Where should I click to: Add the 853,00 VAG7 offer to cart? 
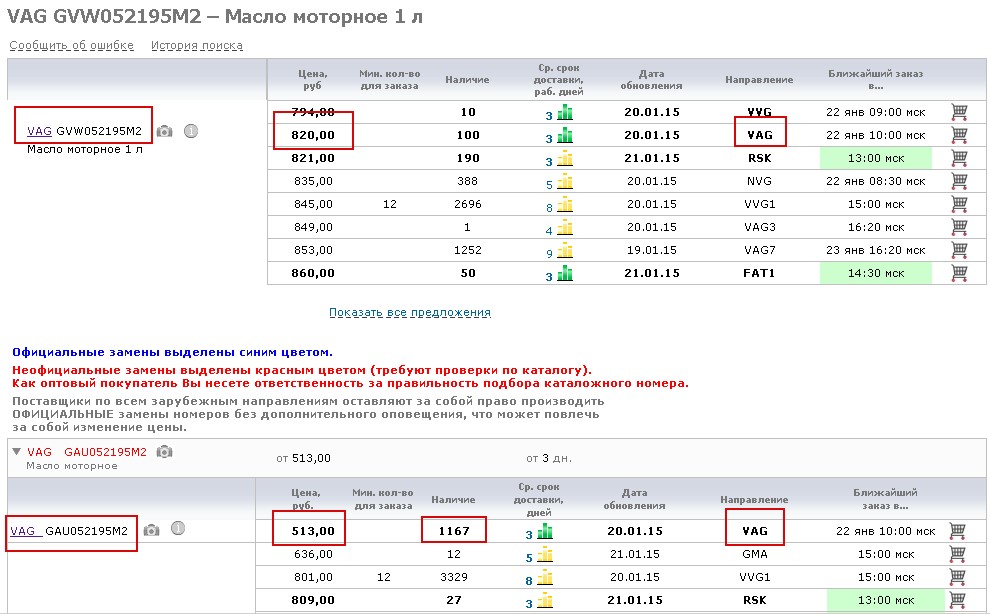(959, 250)
